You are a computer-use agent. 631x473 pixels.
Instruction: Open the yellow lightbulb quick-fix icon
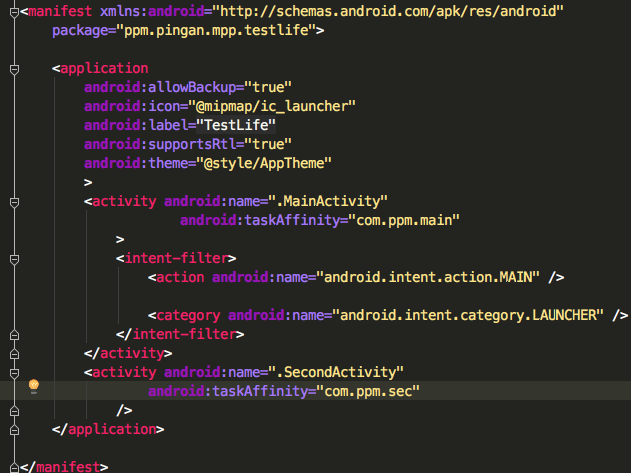pos(34,386)
